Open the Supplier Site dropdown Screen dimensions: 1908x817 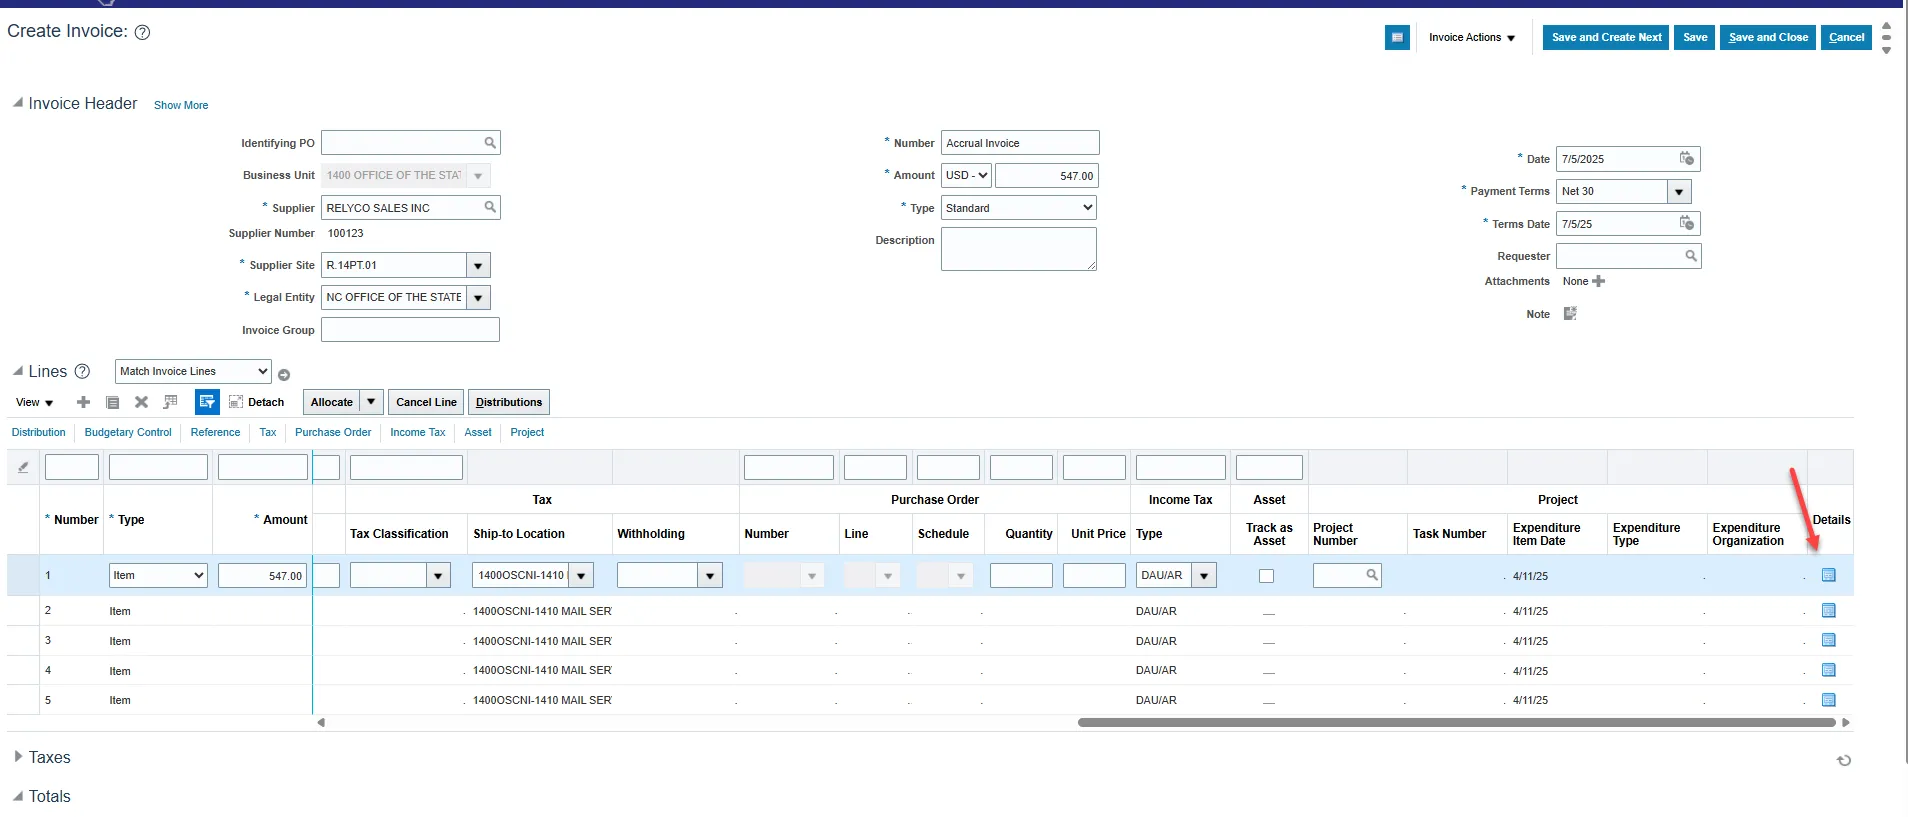point(478,266)
